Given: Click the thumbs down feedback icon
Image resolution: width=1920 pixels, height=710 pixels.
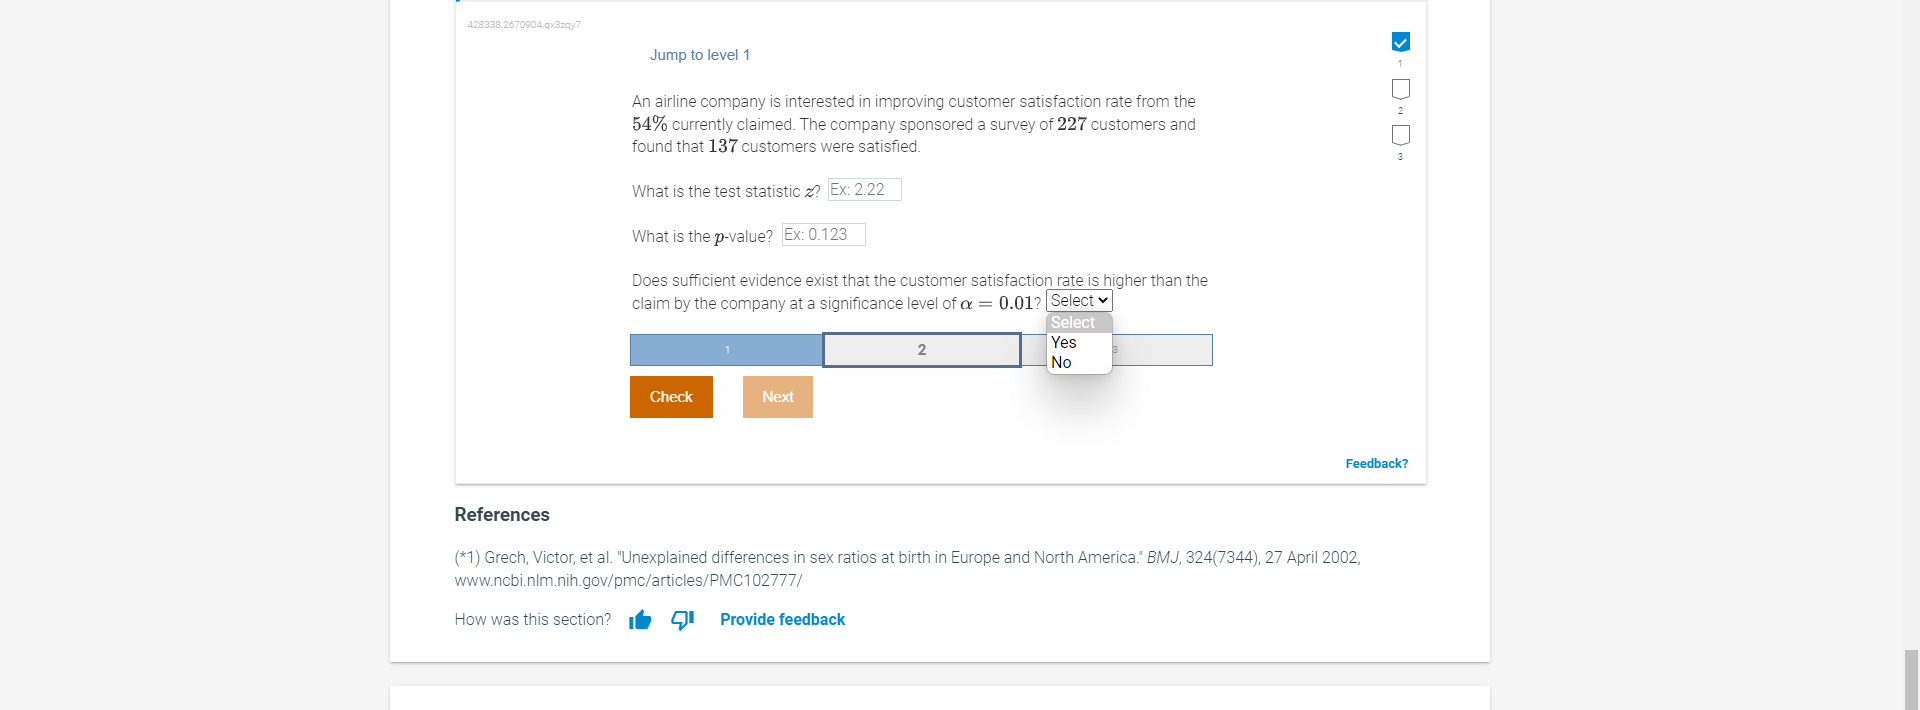Looking at the screenshot, I should [x=682, y=620].
